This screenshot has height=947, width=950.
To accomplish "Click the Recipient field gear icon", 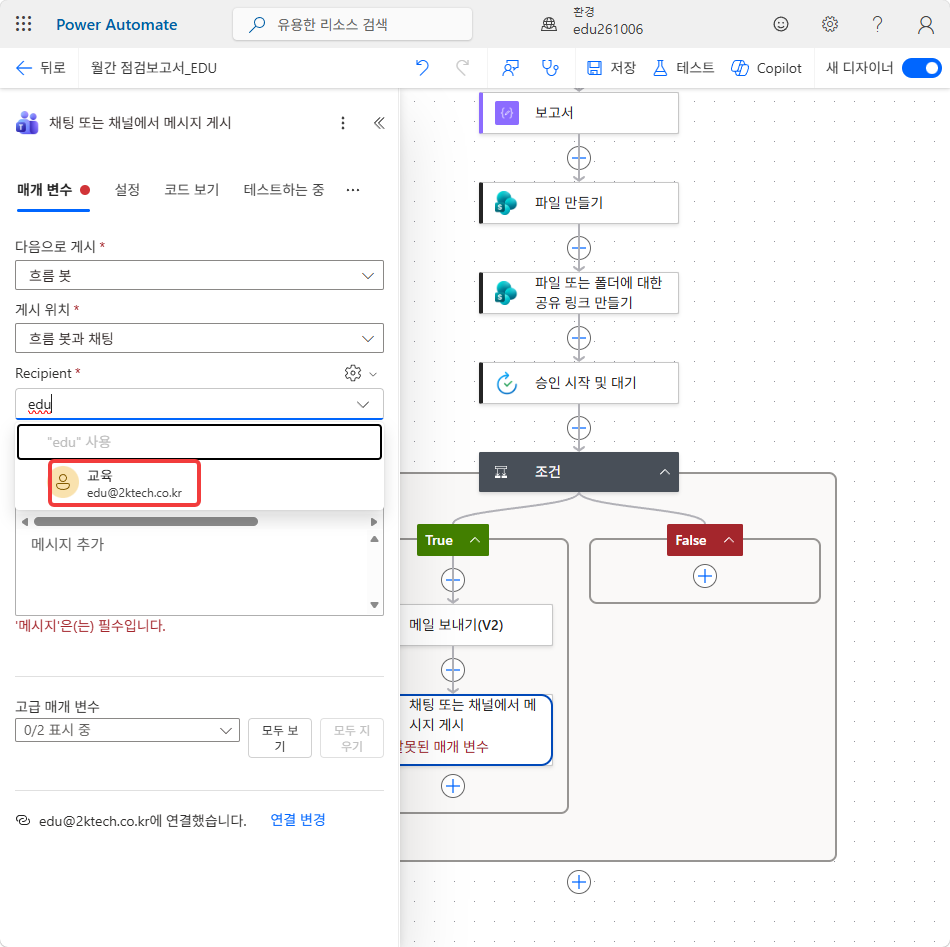I will pyautogui.click(x=353, y=373).
